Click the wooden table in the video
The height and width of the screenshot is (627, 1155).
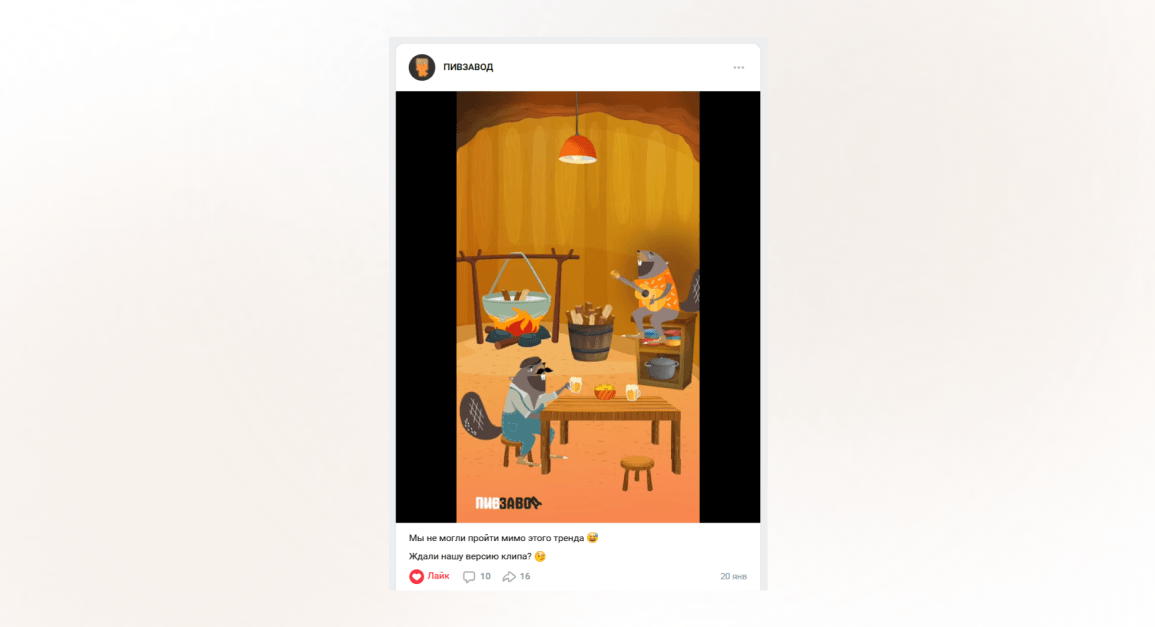pyautogui.click(x=611, y=431)
